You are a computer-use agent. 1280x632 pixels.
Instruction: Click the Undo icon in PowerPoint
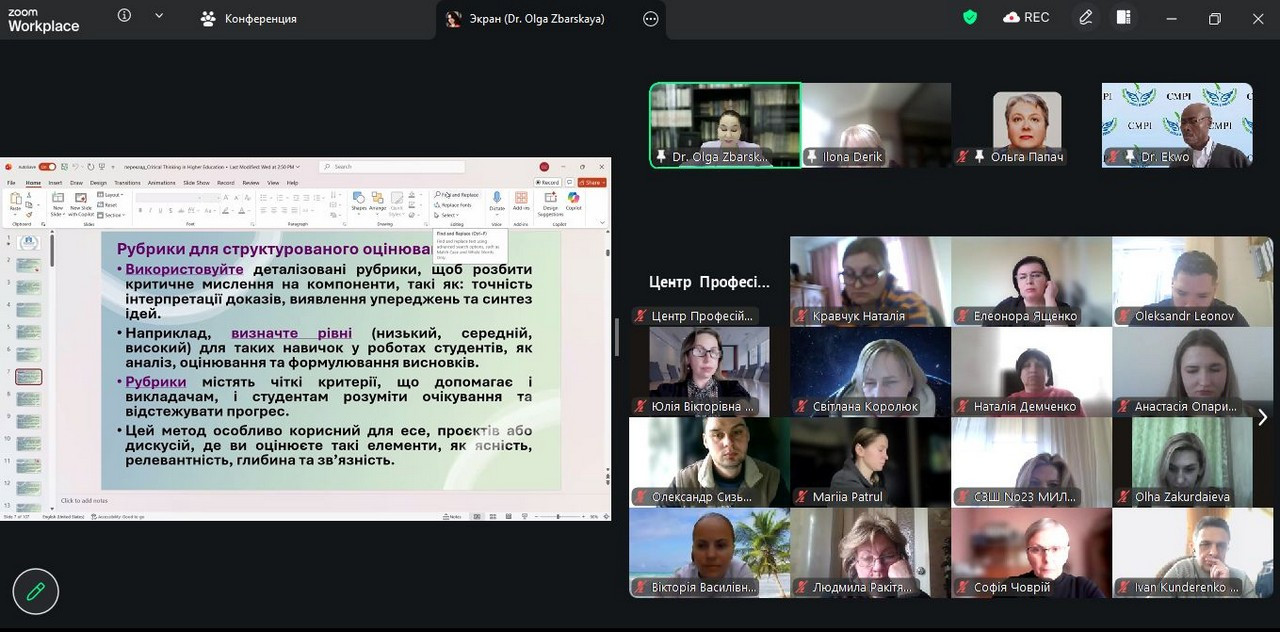(76, 167)
